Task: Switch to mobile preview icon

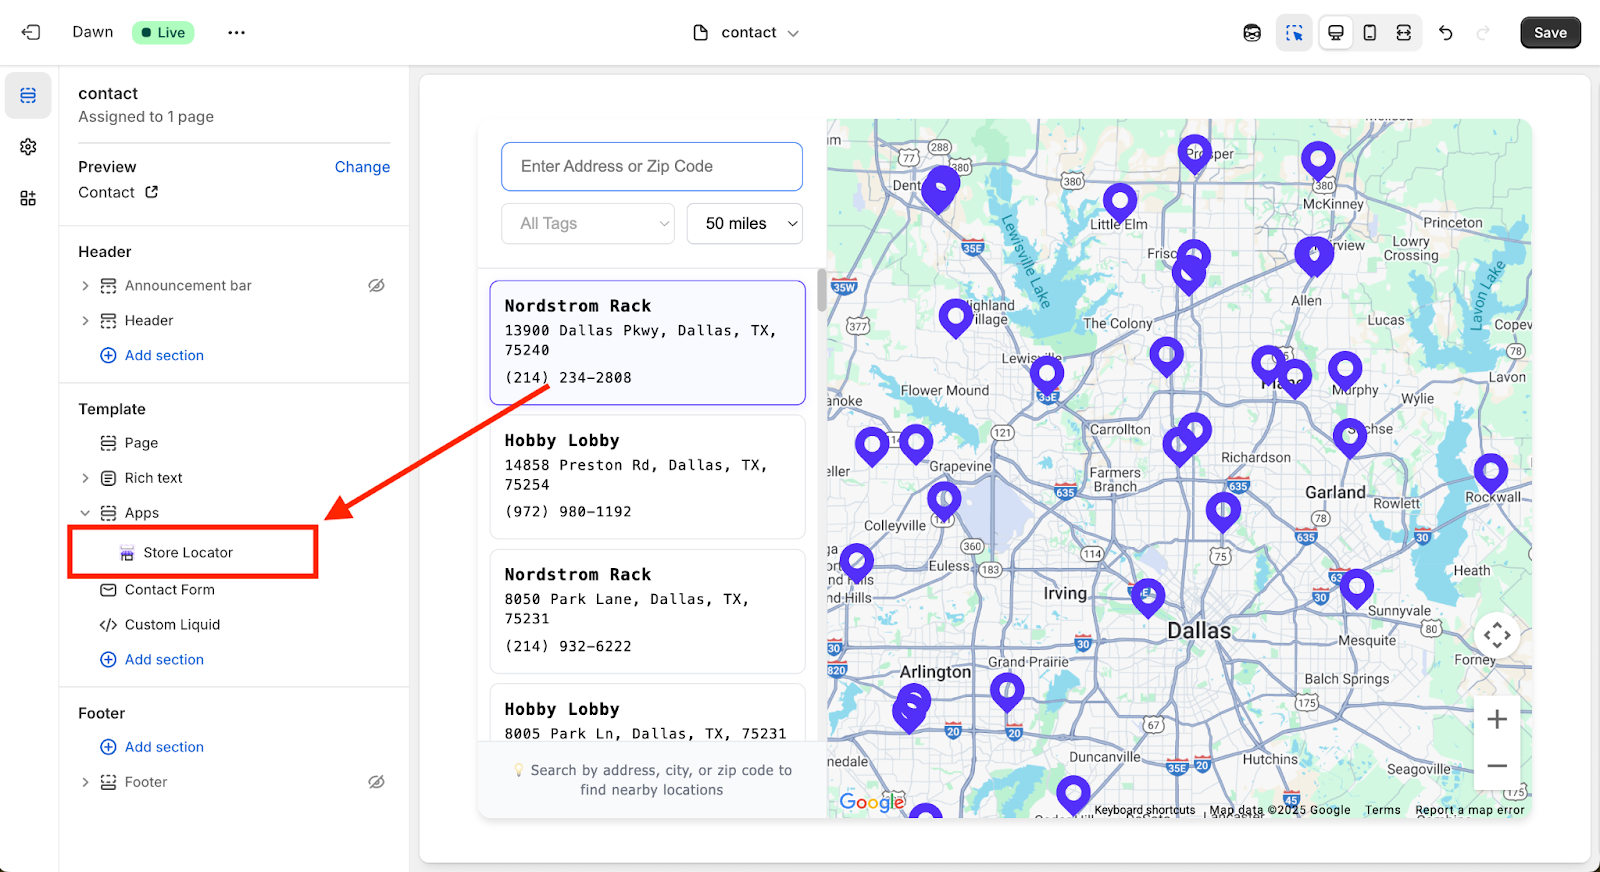Action: [x=1370, y=33]
